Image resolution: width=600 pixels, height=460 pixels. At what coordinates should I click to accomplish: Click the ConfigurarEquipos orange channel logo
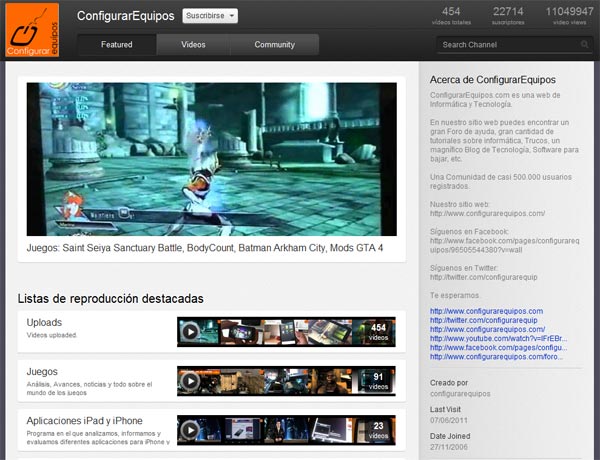32,30
